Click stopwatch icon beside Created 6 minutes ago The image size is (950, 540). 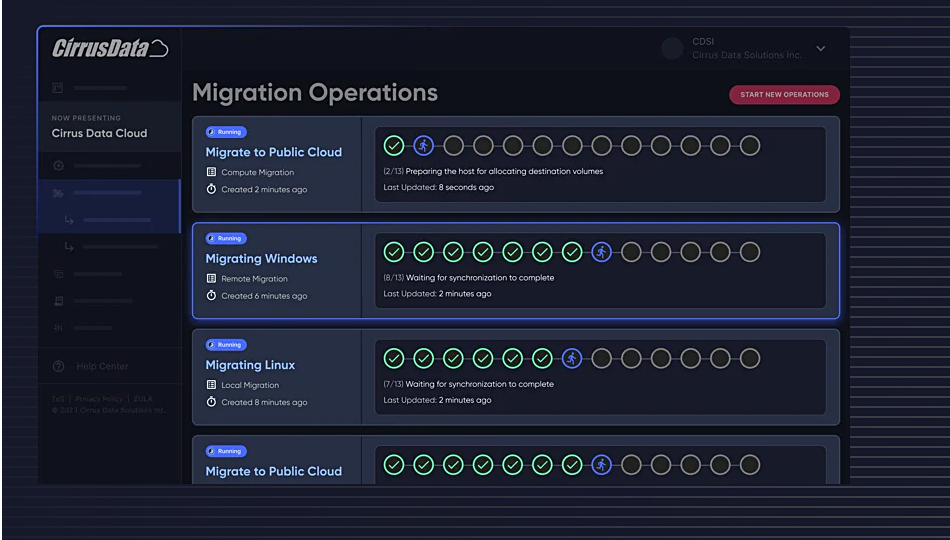click(211, 296)
